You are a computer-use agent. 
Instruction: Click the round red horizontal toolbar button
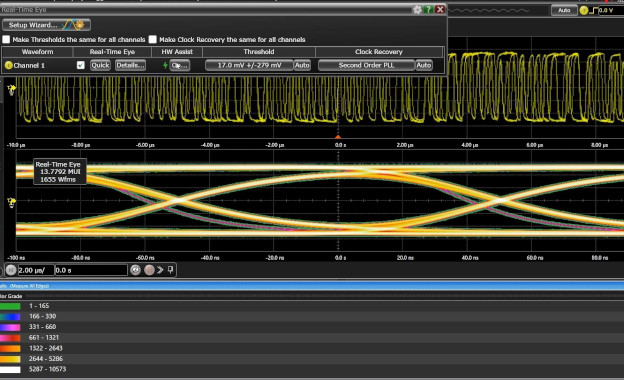pos(149,270)
